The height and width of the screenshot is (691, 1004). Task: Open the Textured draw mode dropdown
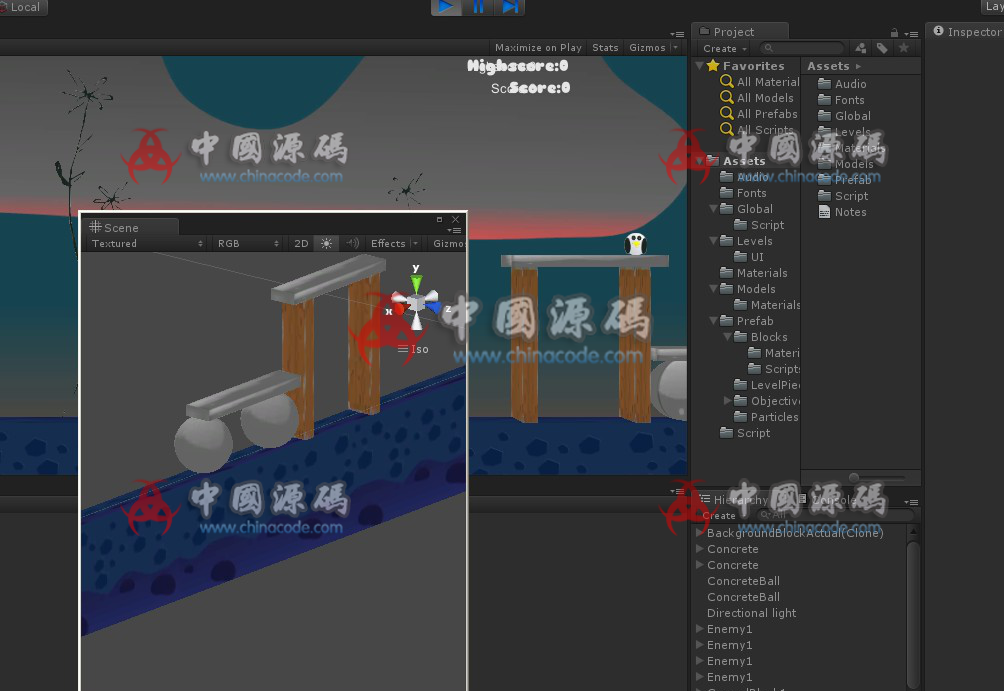[146, 243]
